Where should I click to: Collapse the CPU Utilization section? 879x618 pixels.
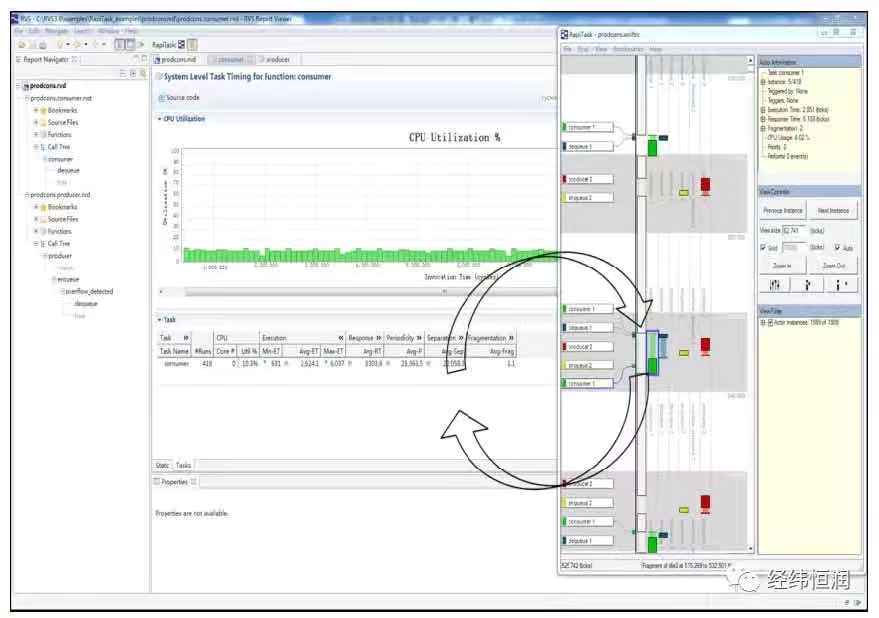point(159,119)
